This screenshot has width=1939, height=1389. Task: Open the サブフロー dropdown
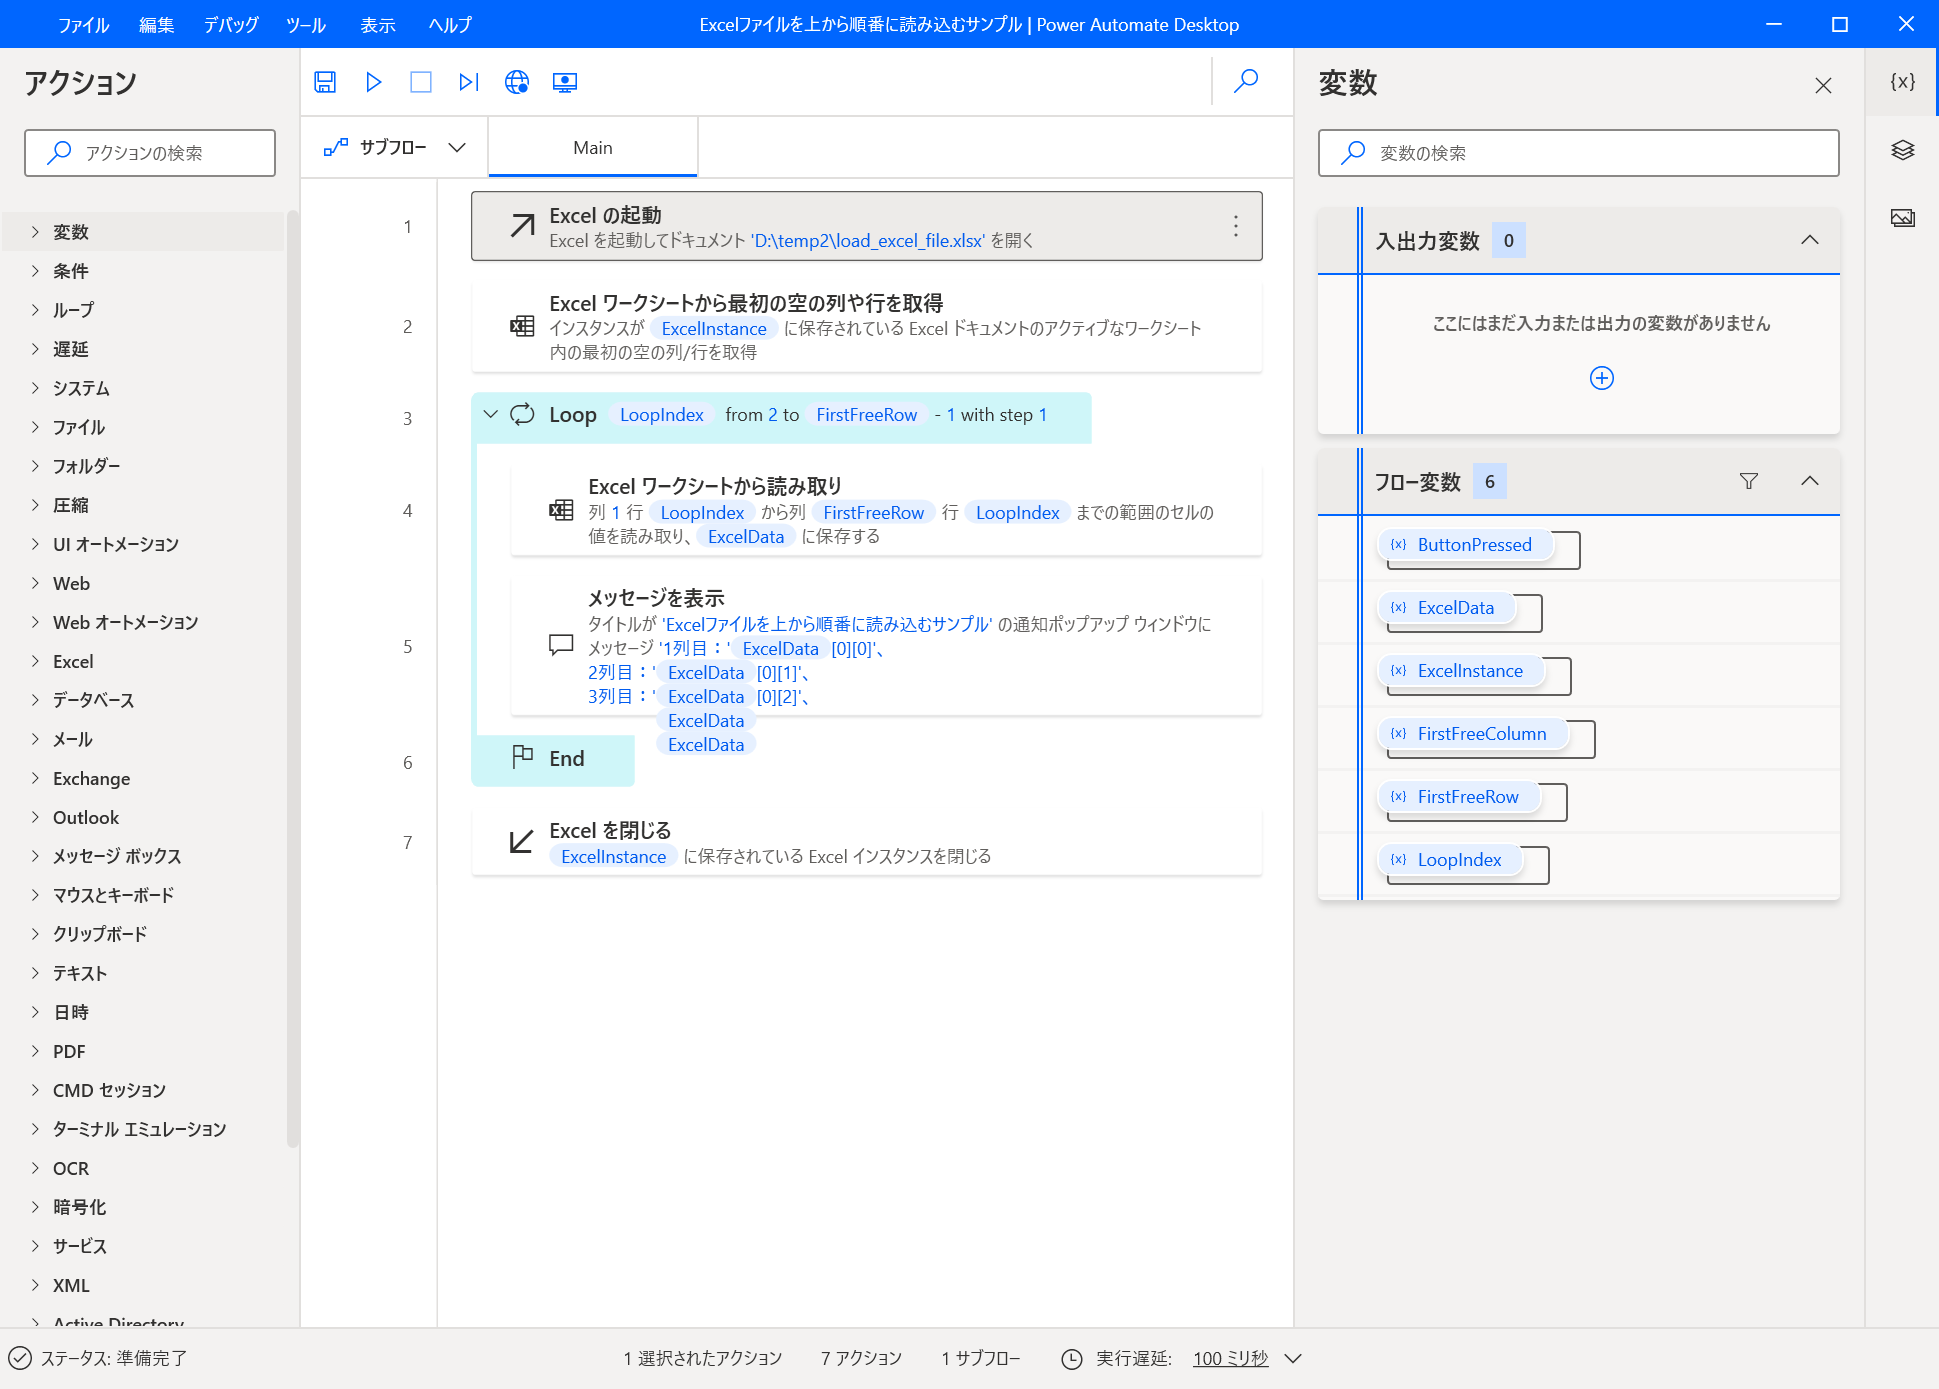click(x=395, y=148)
